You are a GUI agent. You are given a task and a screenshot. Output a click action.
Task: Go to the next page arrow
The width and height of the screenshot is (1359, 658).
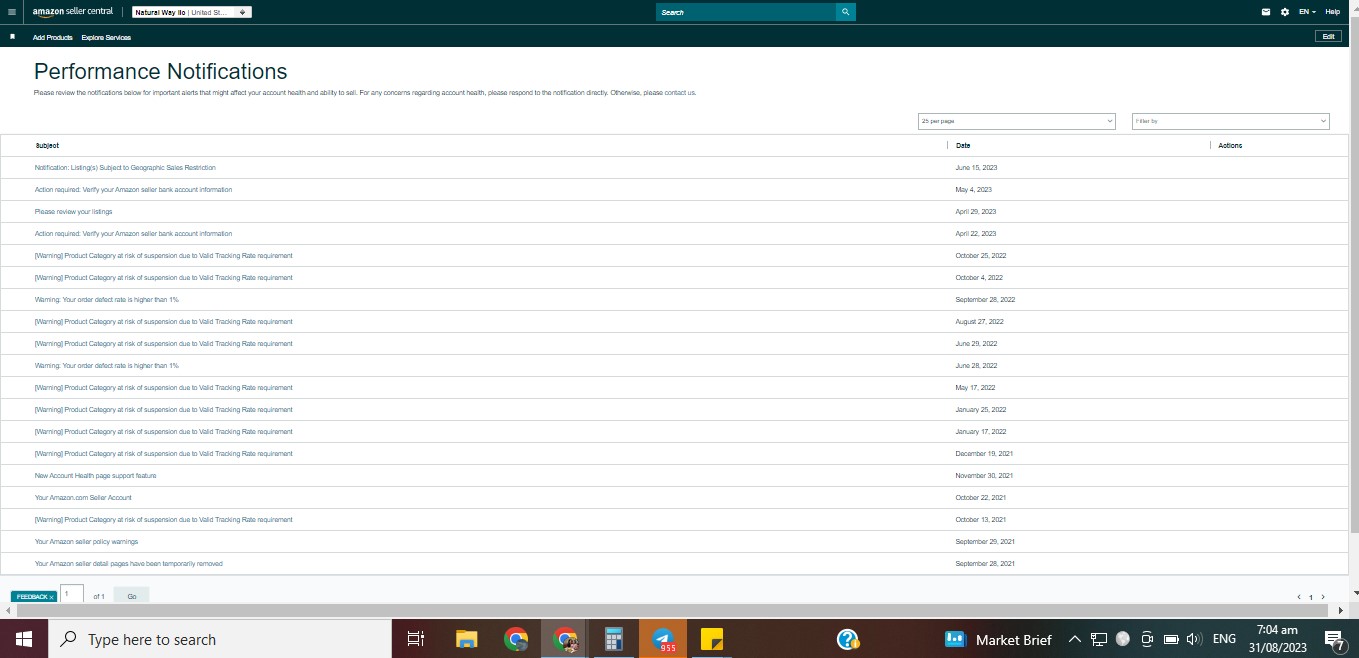click(x=1323, y=597)
